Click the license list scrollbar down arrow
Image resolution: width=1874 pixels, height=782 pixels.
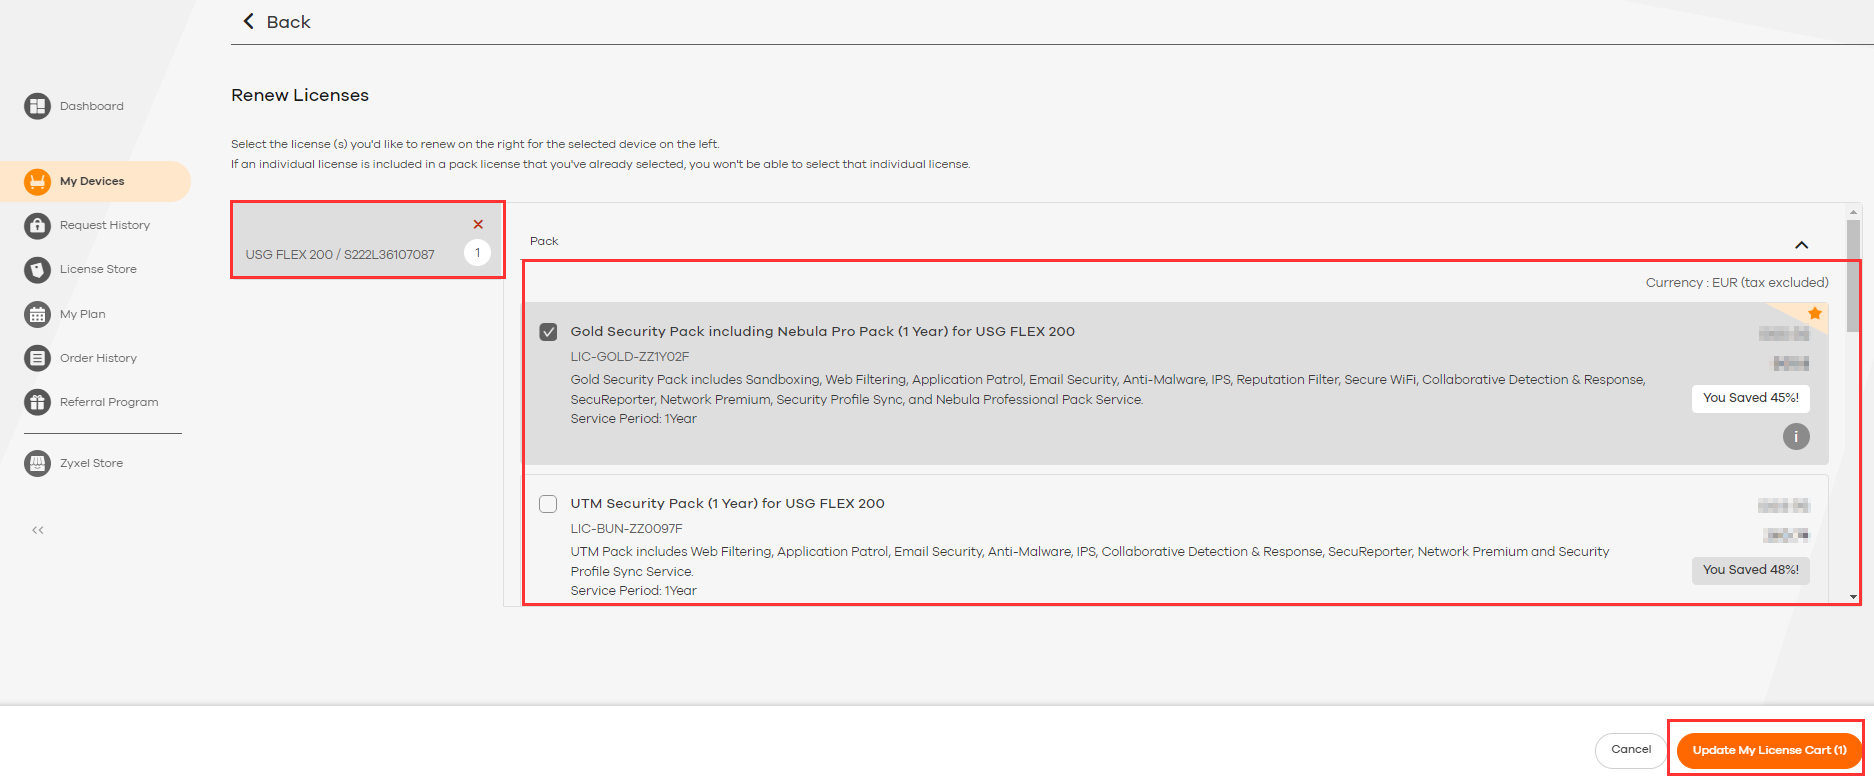1853,597
